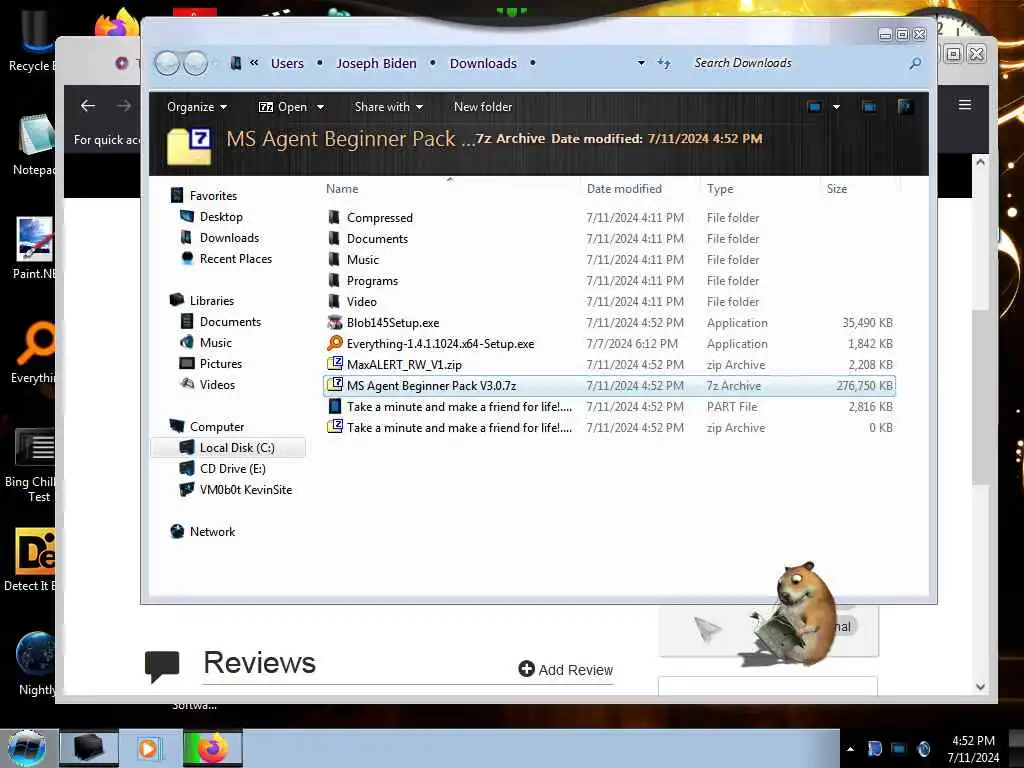This screenshot has width=1024, height=768.
Task: Open Explorer help icon in toolbar
Action: [x=905, y=106]
